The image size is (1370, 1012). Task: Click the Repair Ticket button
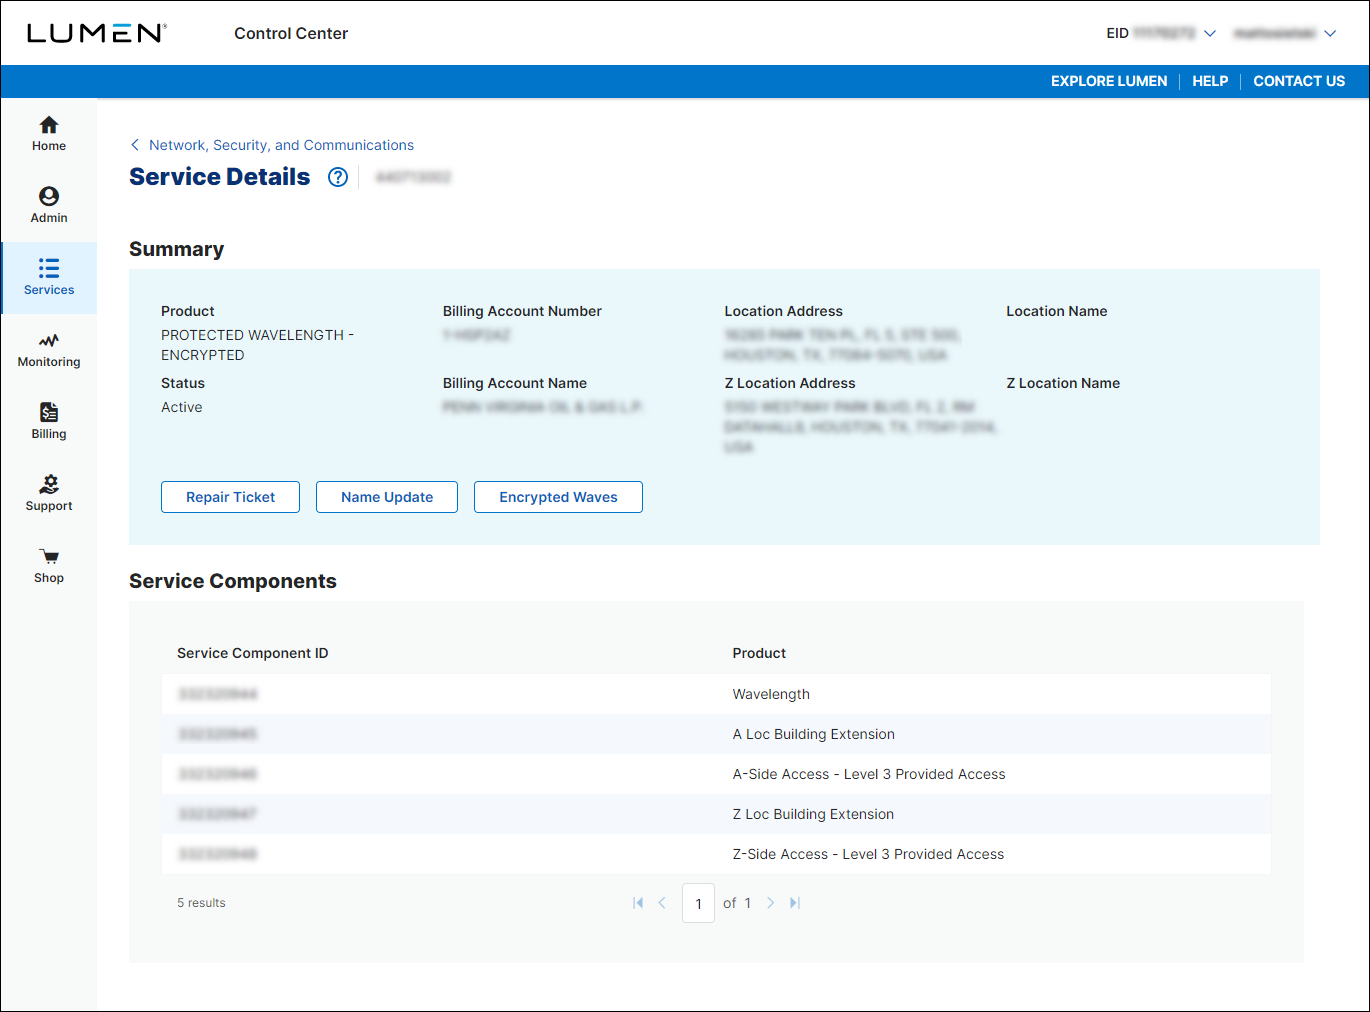[230, 497]
